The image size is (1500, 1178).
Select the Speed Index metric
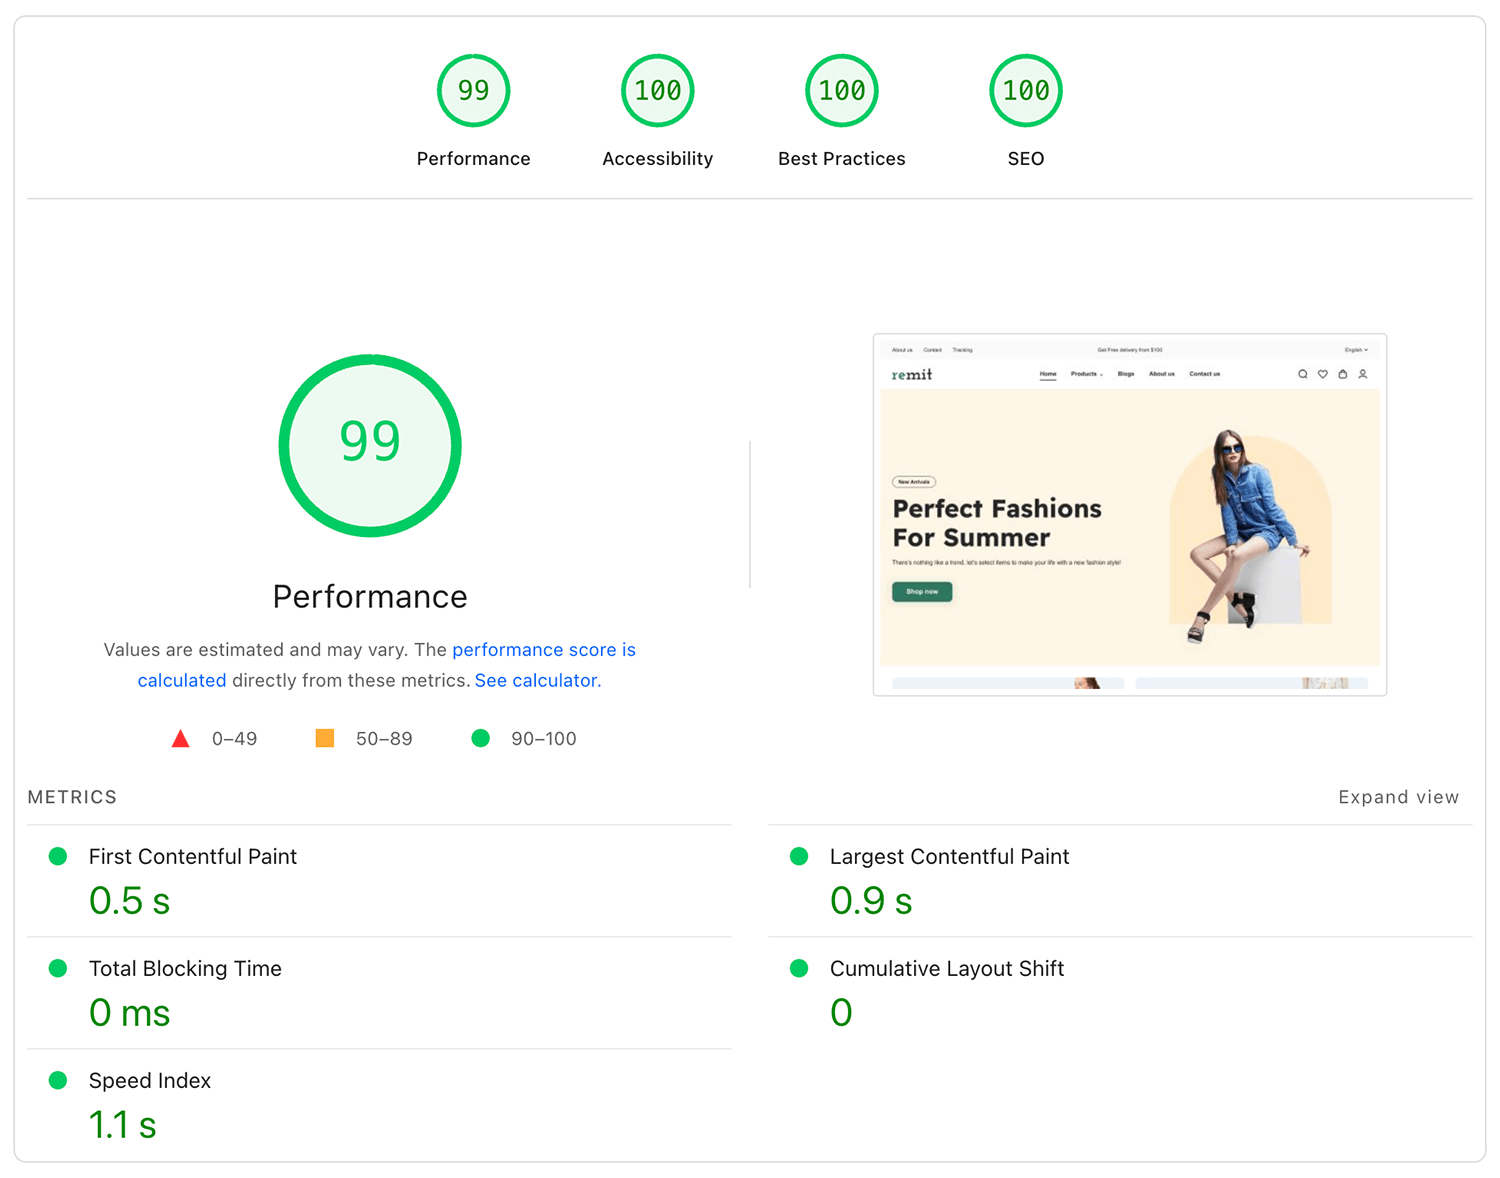pos(150,1081)
